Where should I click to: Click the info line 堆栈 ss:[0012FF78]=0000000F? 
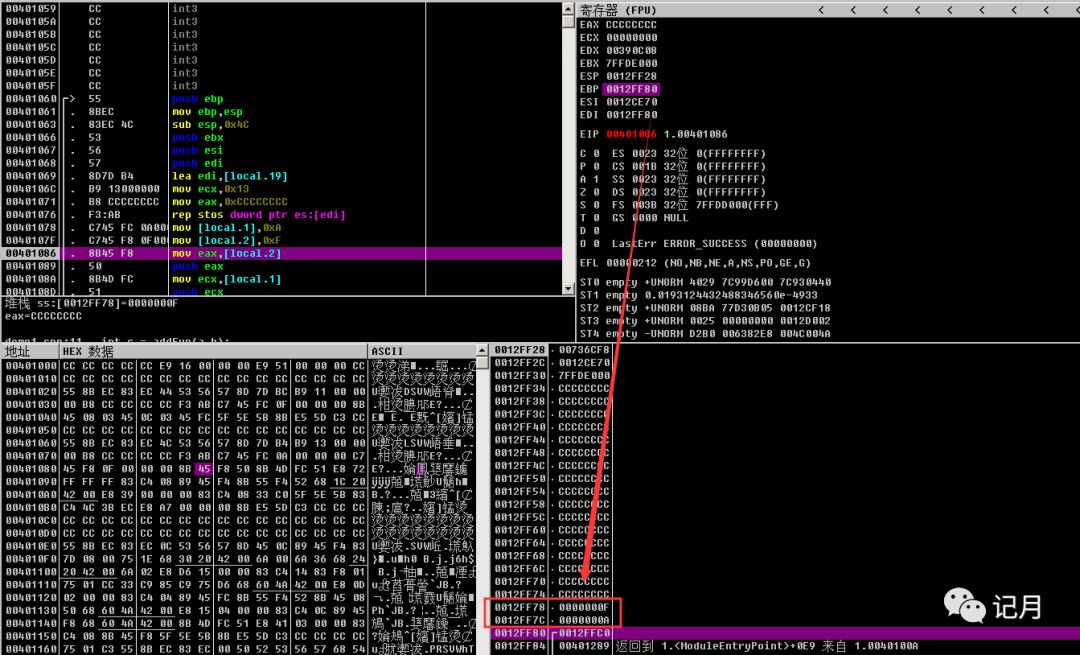(91, 303)
